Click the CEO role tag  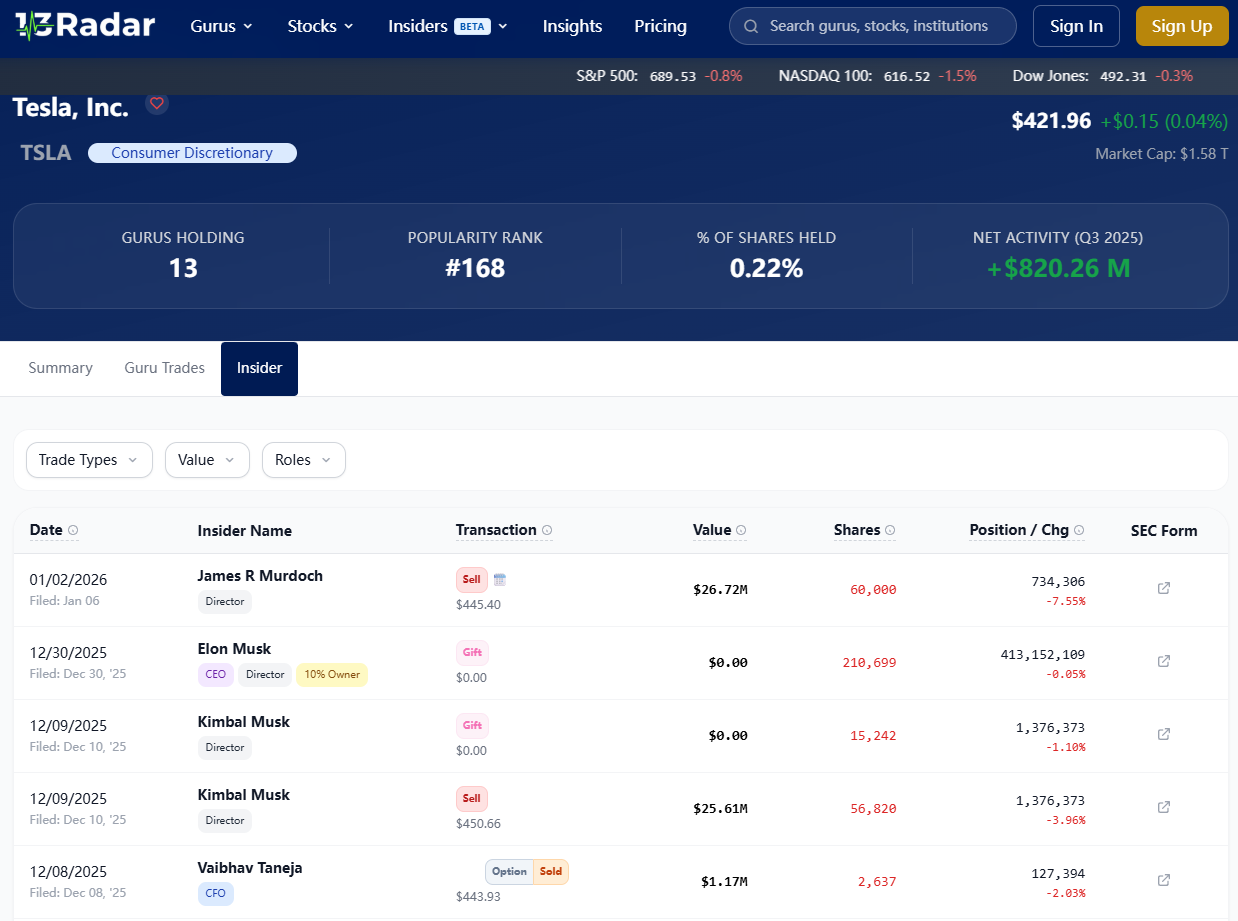pos(216,674)
